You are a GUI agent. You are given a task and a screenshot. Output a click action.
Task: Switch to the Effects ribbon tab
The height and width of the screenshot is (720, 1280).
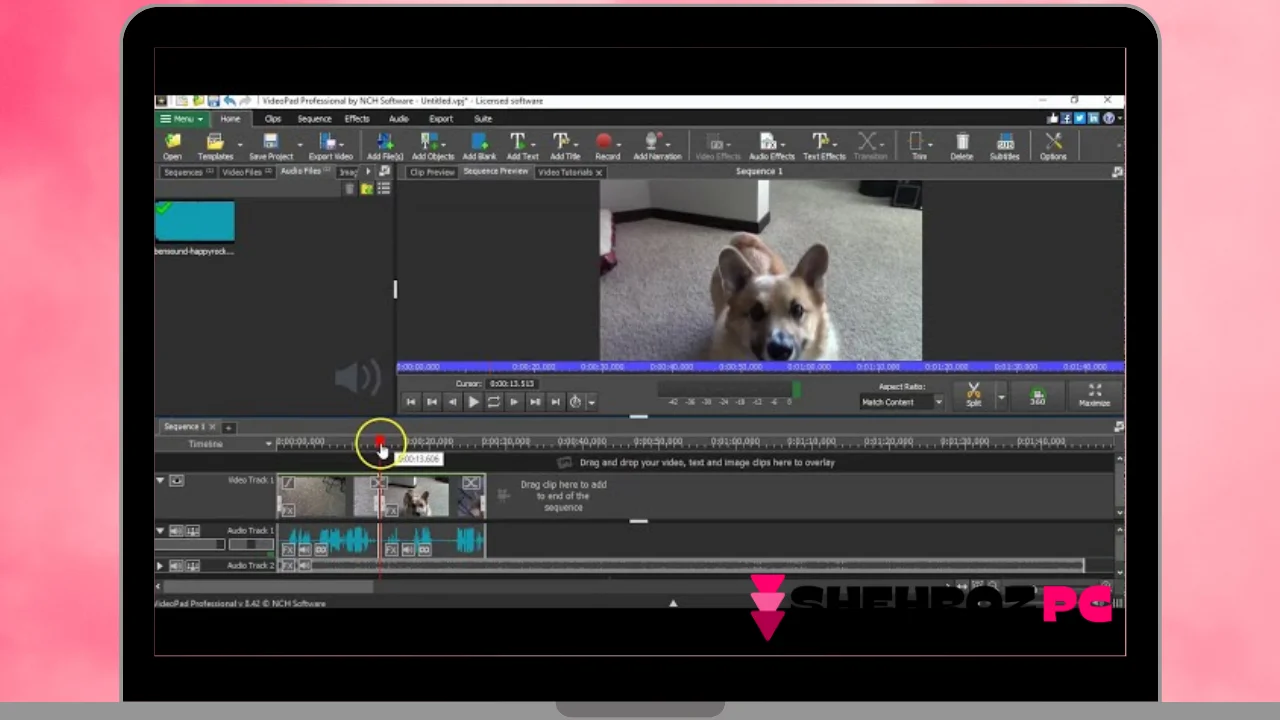point(357,119)
